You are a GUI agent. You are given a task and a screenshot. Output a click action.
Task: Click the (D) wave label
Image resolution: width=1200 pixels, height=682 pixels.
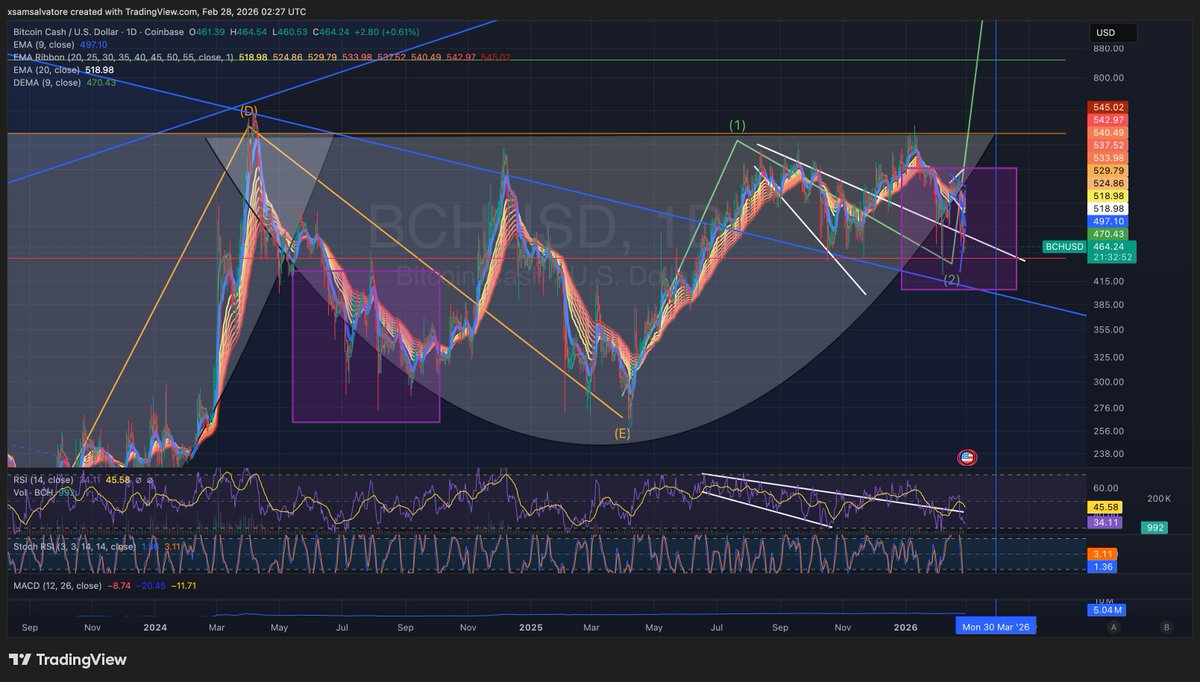tap(249, 110)
